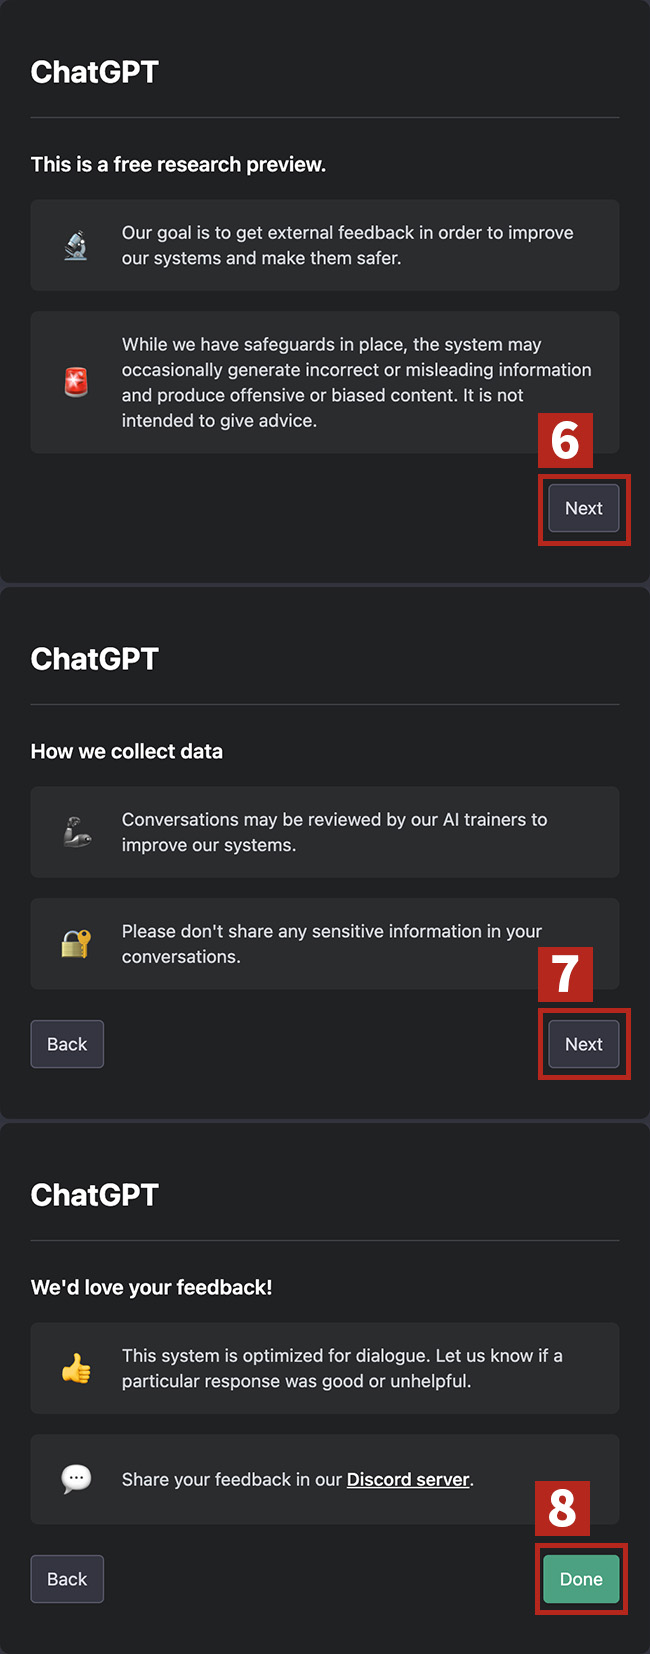This screenshot has height=1654, width=650.
Task: Click the flexed arm icon beside AI trainers text
Action: click(77, 832)
